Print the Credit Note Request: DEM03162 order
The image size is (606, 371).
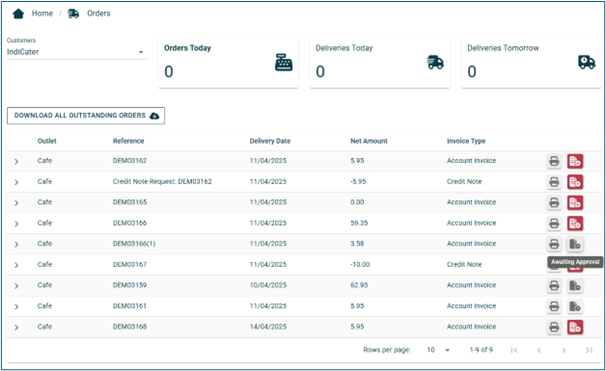(x=554, y=182)
